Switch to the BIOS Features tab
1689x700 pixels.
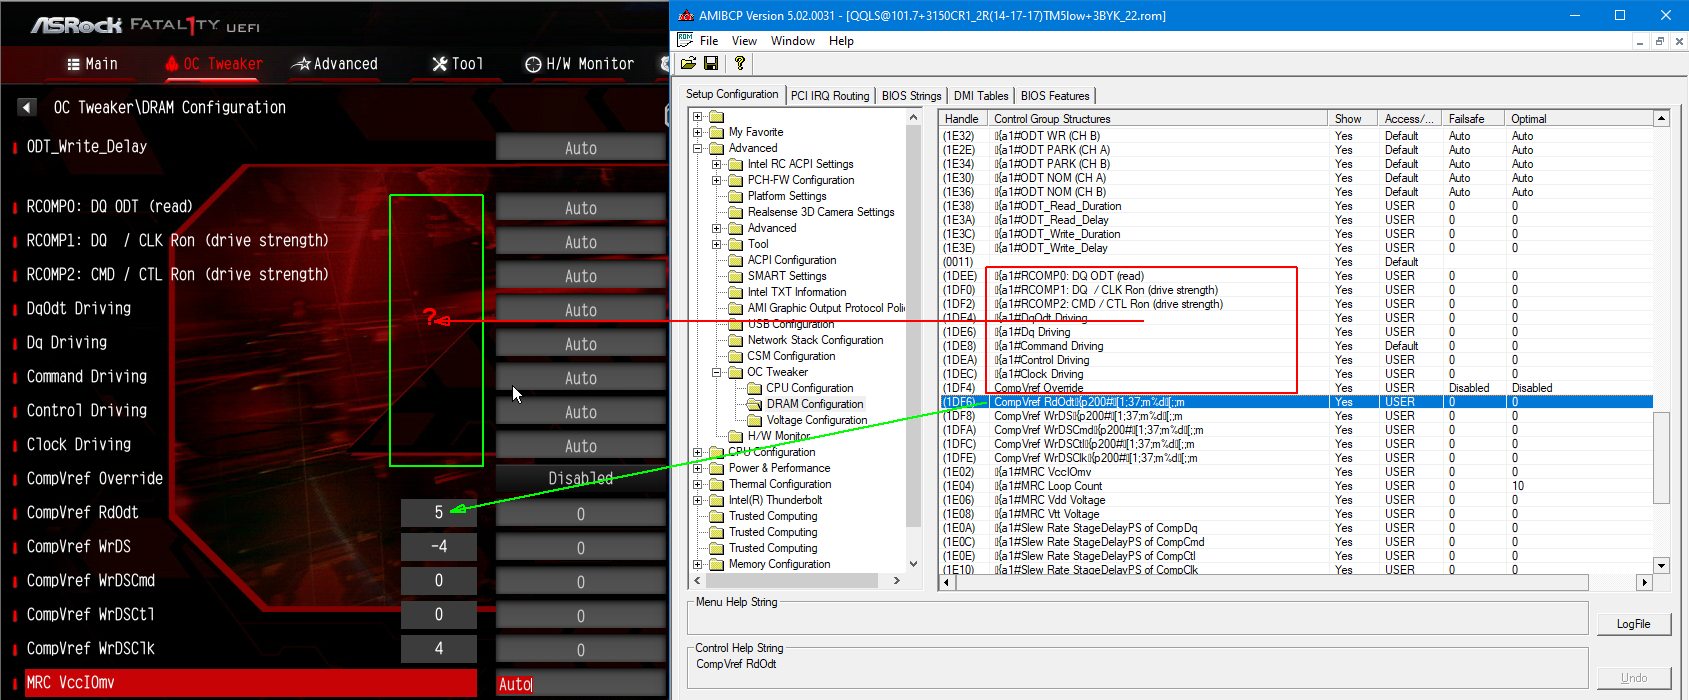pyautogui.click(x=1055, y=96)
